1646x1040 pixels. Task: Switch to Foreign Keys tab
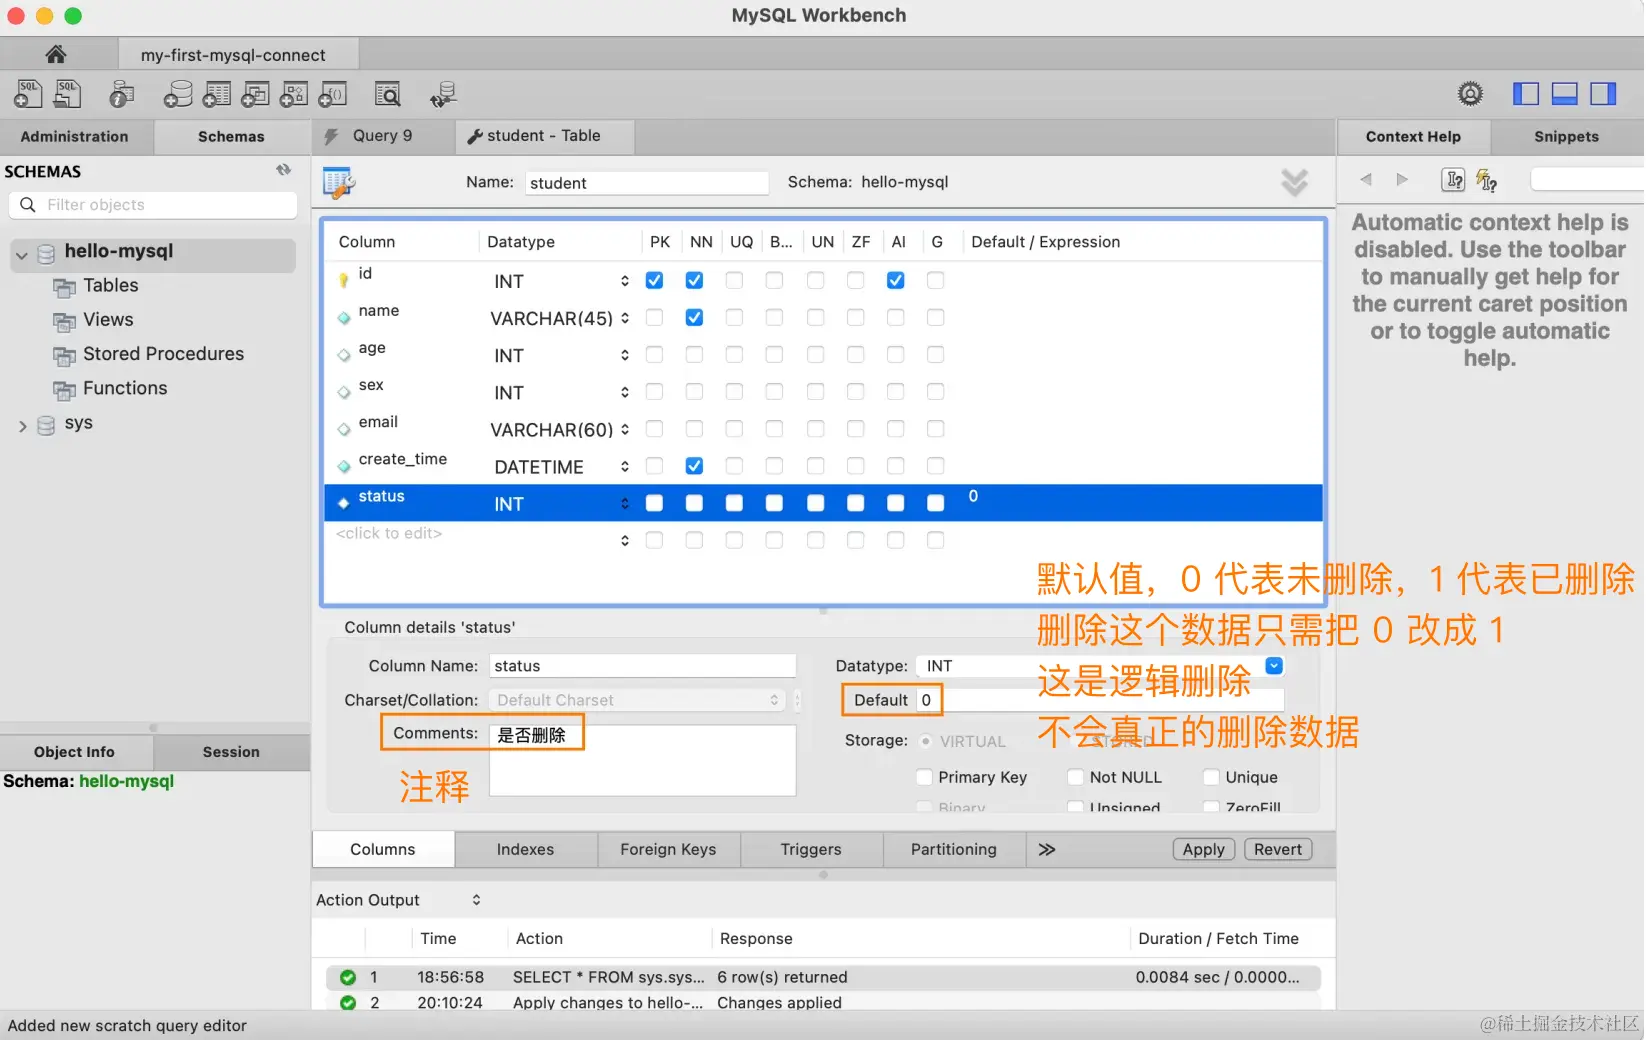tap(668, 850)
